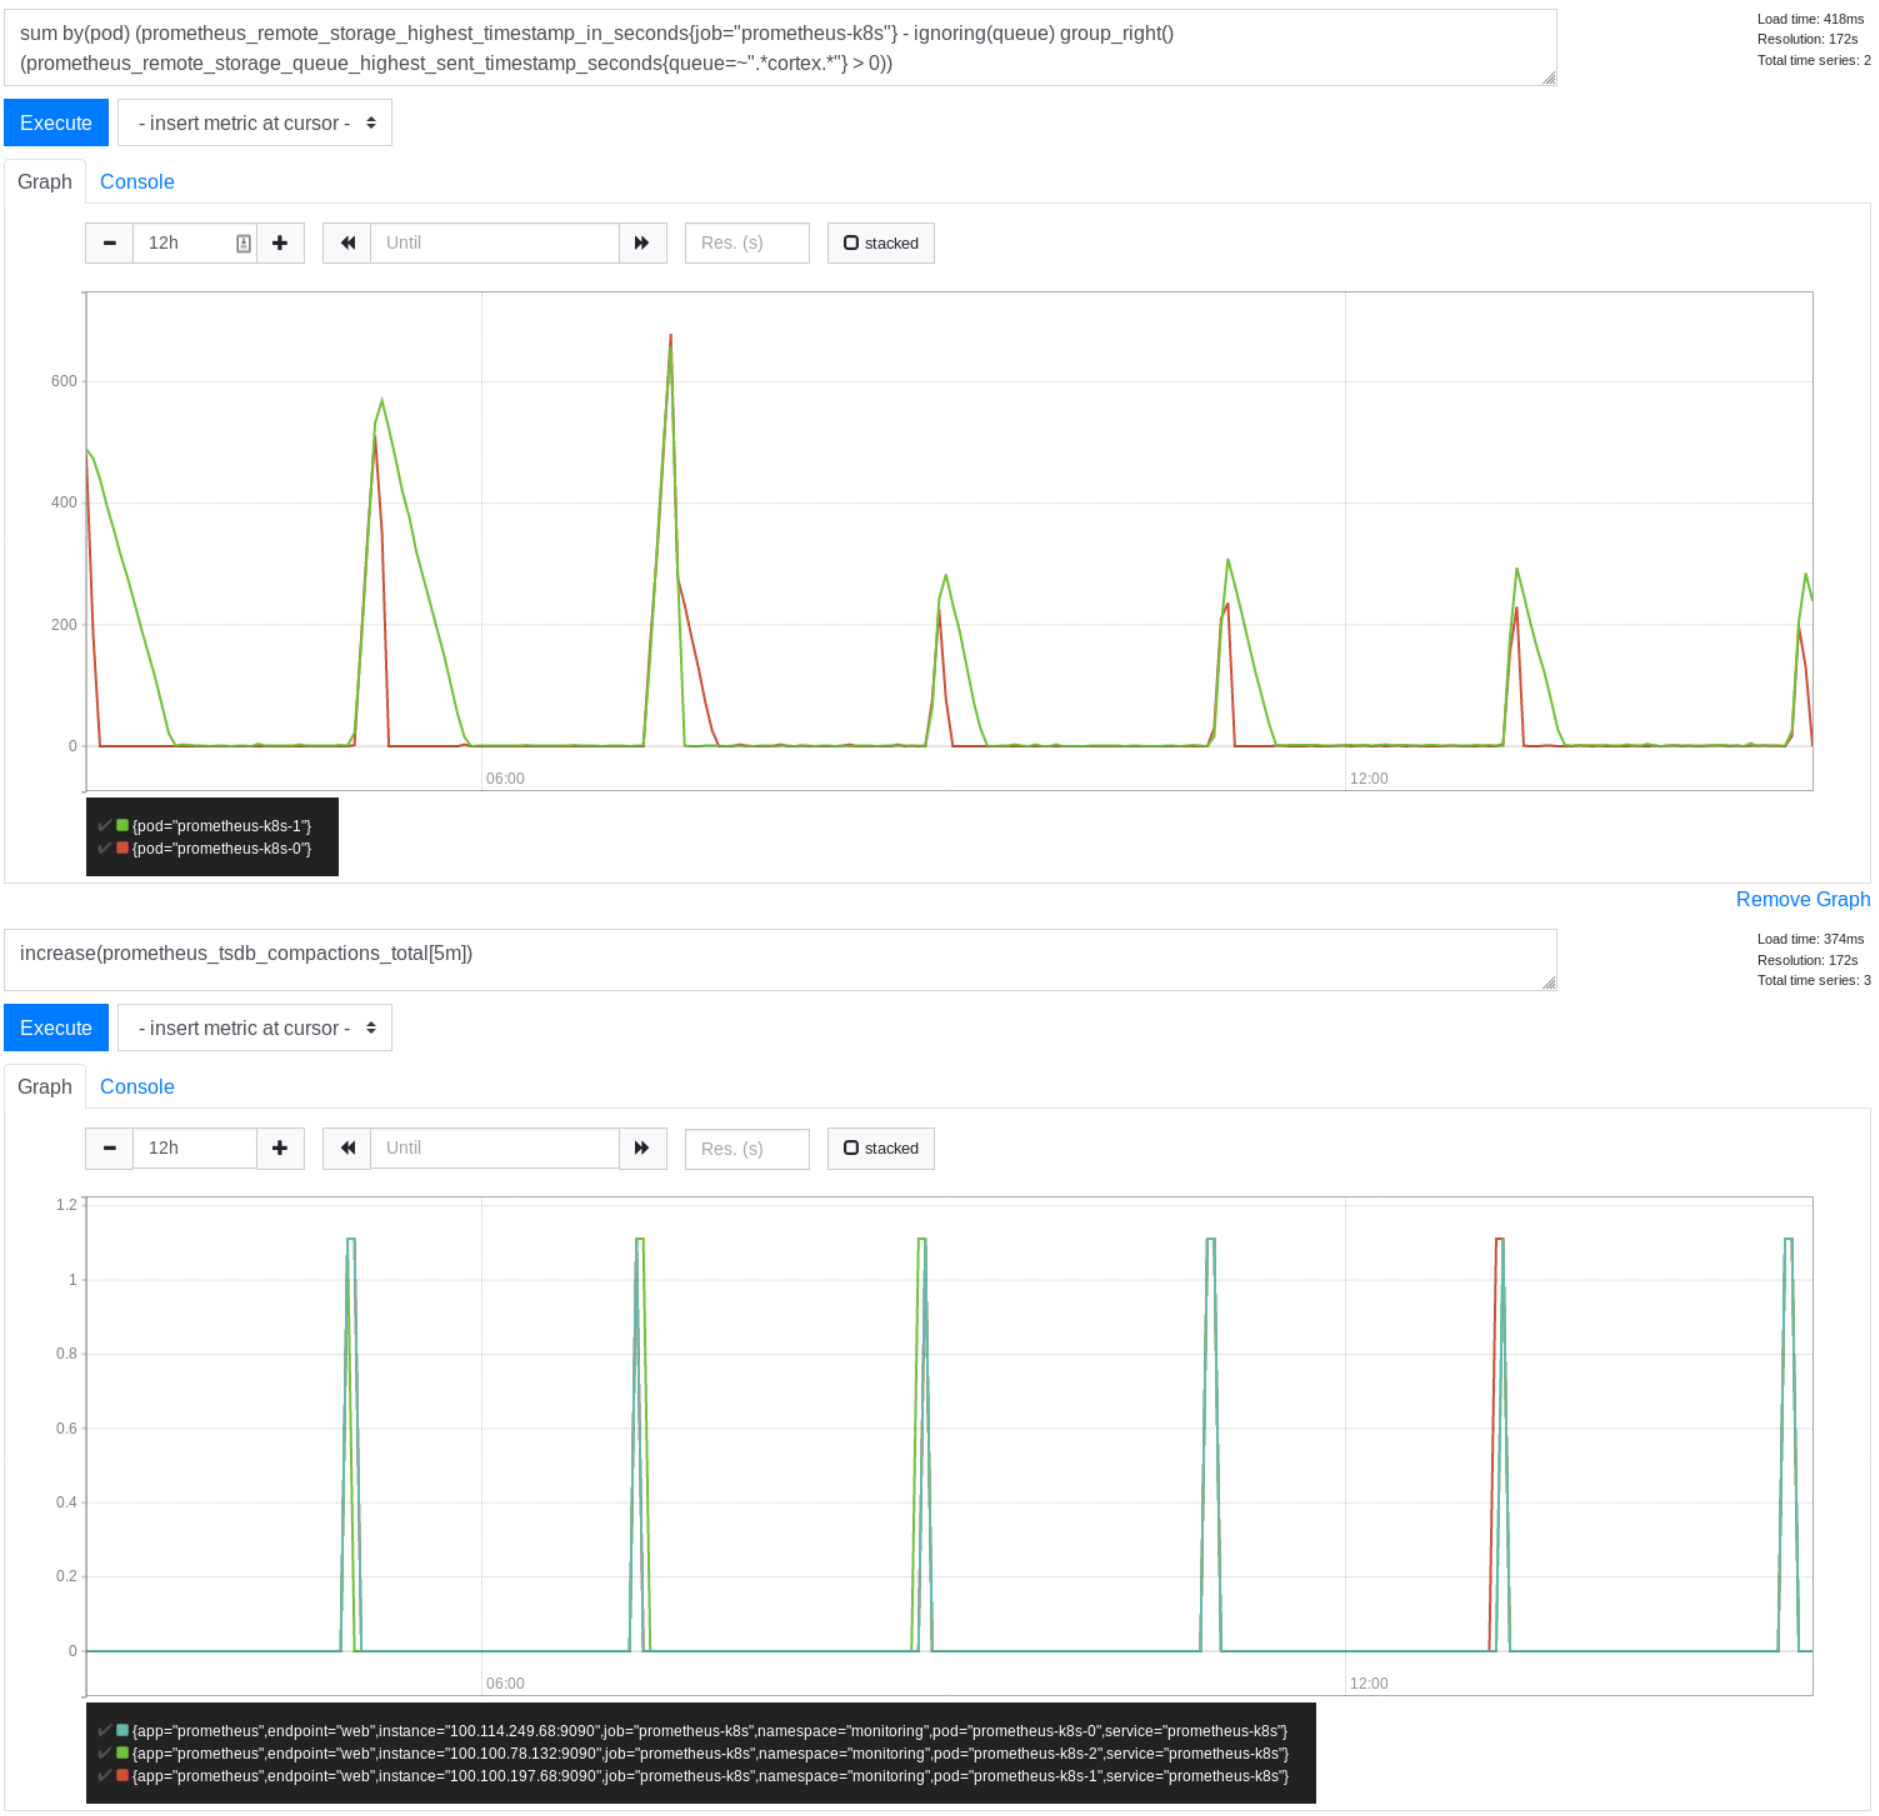Focus the first query expression textarea
1879x1816 pixels.
[x=780, y=48]
